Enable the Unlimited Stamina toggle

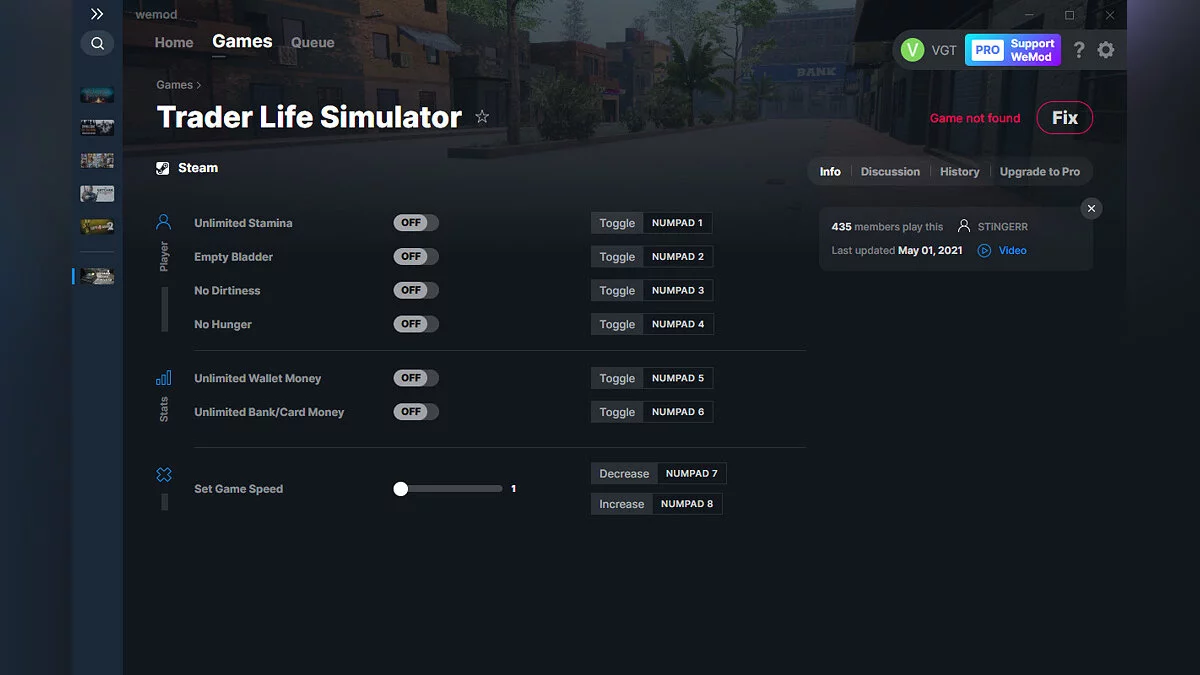point(416,222)
